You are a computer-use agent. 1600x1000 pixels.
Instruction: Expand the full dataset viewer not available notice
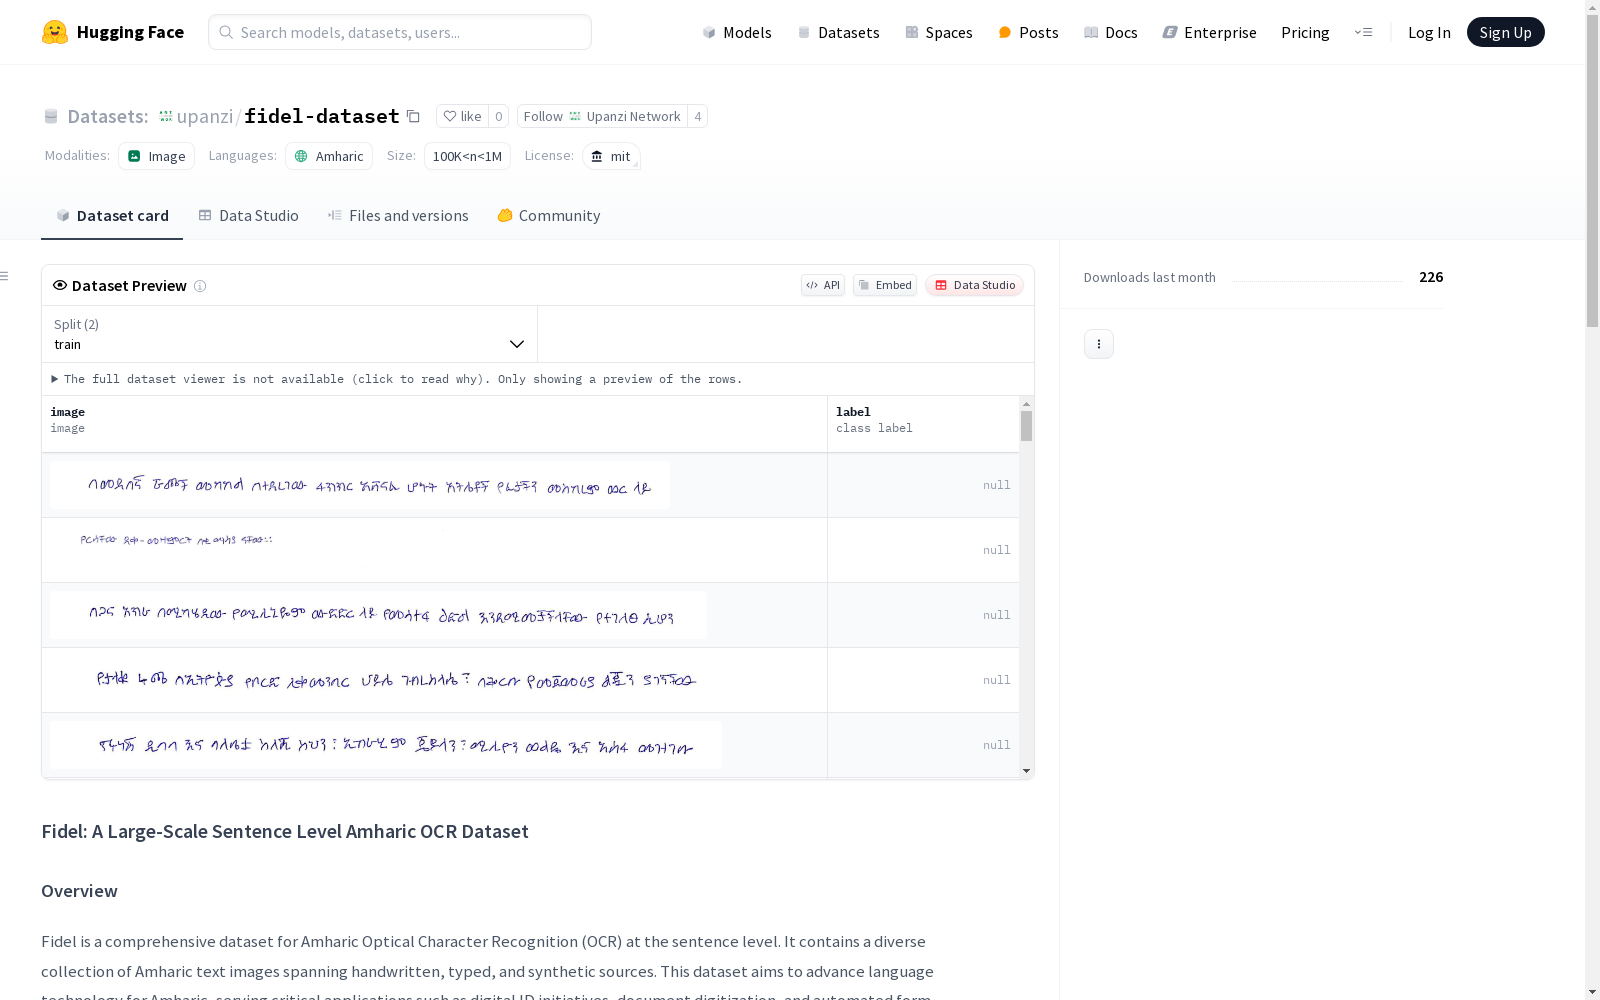coord(397,379)
